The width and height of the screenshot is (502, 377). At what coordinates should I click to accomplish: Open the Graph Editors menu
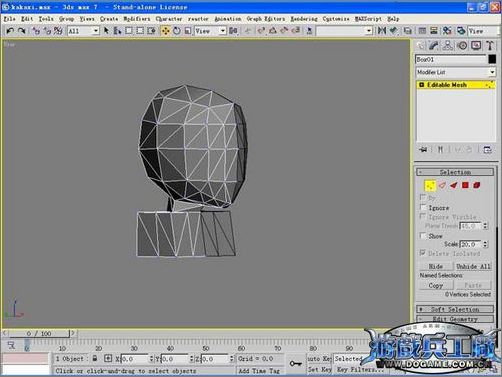point(266,19)
